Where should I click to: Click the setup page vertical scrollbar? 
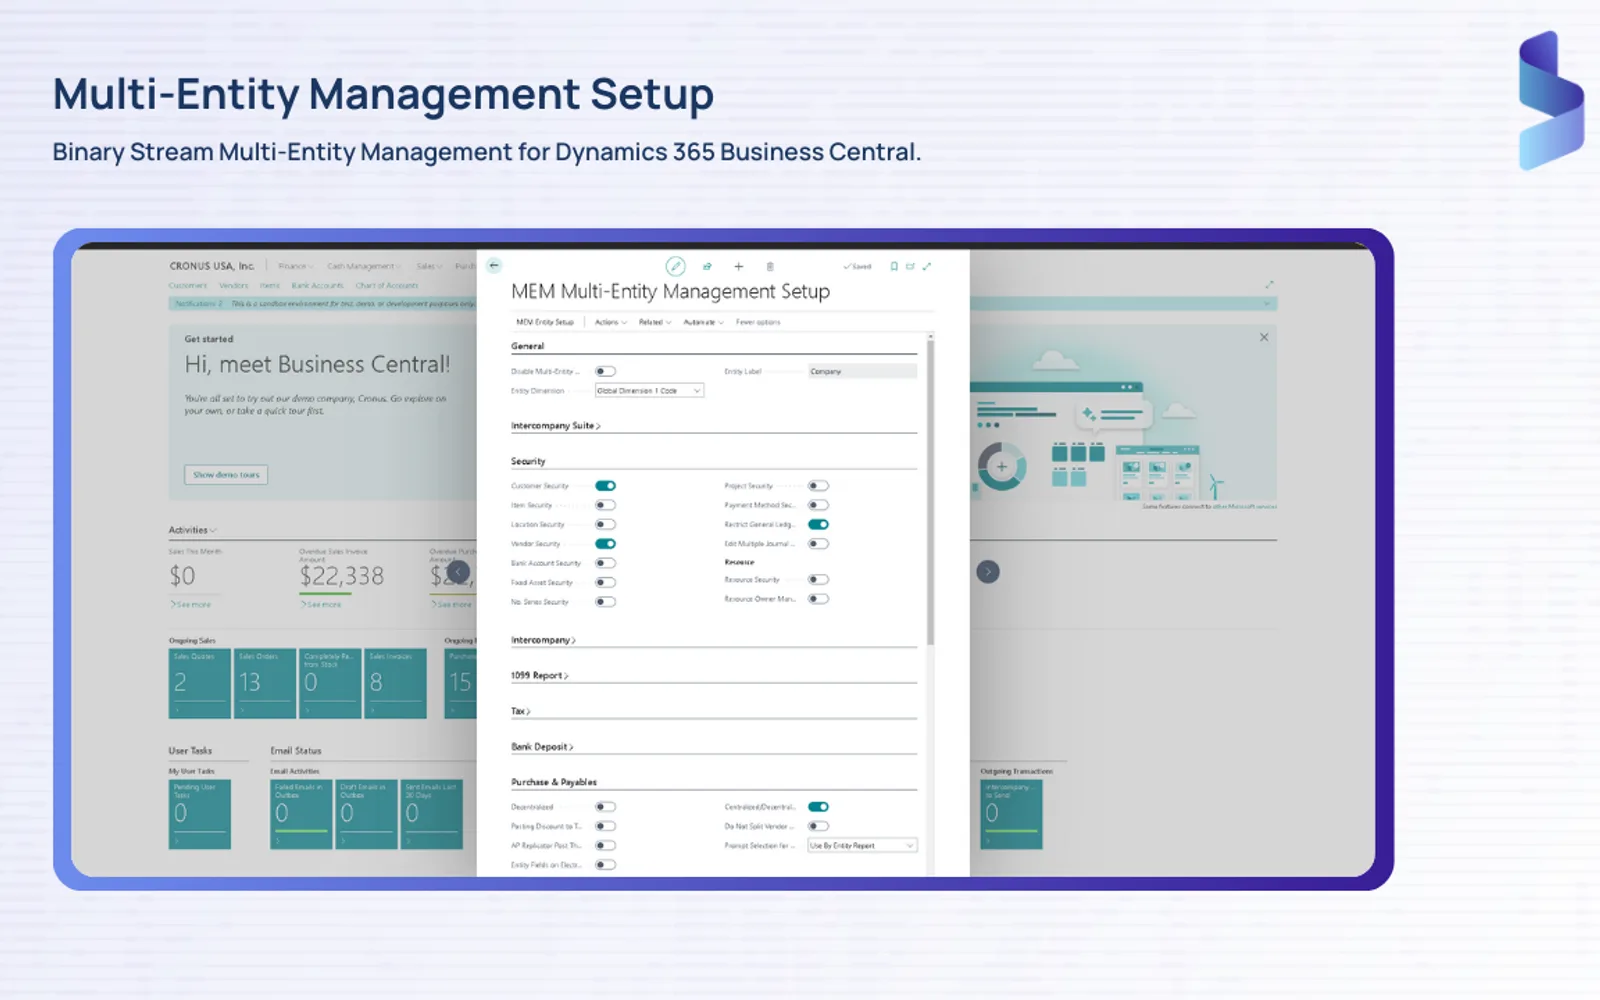click(930, 490)
